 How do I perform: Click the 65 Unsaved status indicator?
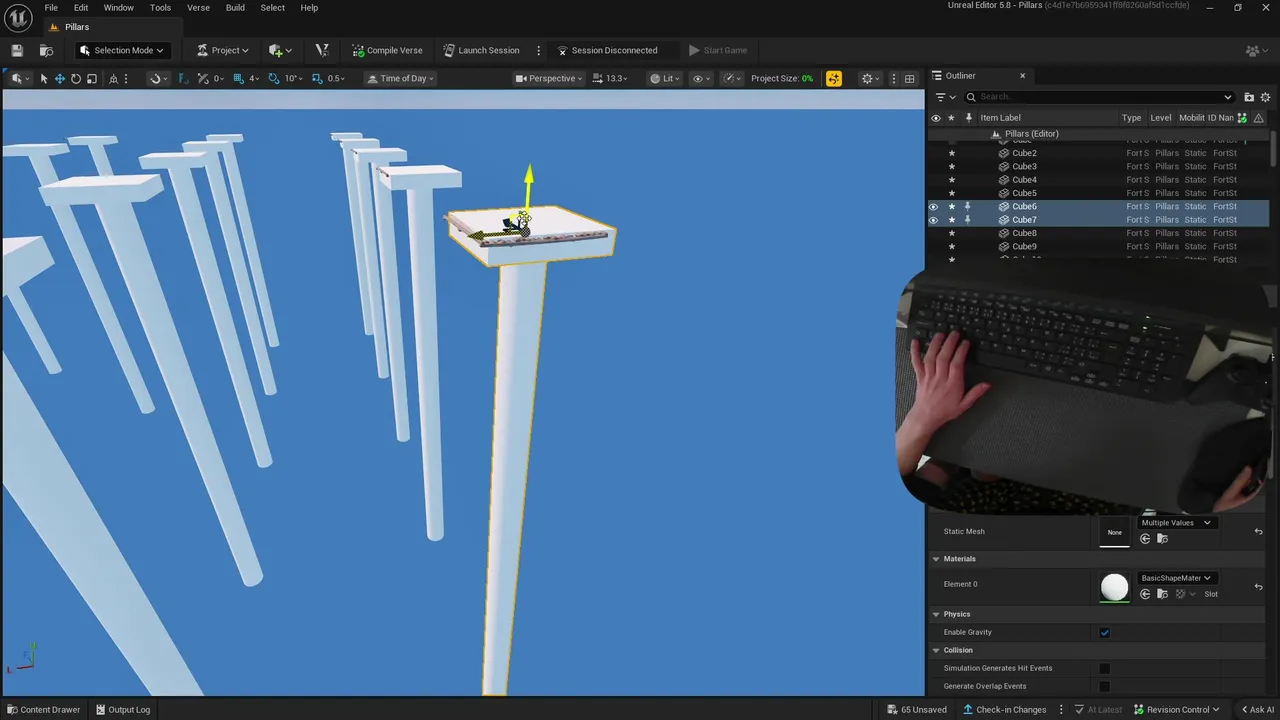click(x=917, y=710)
